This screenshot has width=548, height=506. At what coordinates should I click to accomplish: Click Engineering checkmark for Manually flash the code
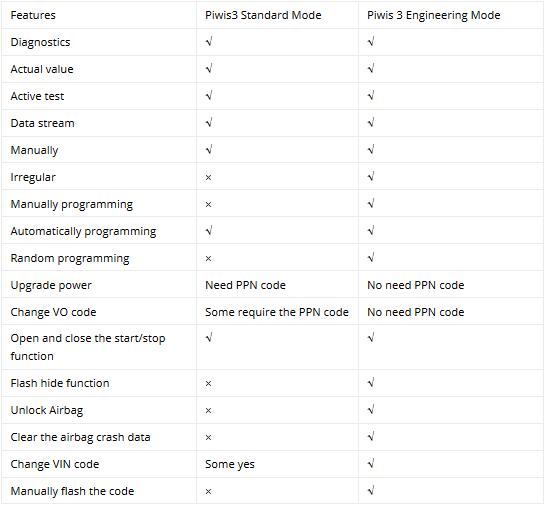coord(371,490)
